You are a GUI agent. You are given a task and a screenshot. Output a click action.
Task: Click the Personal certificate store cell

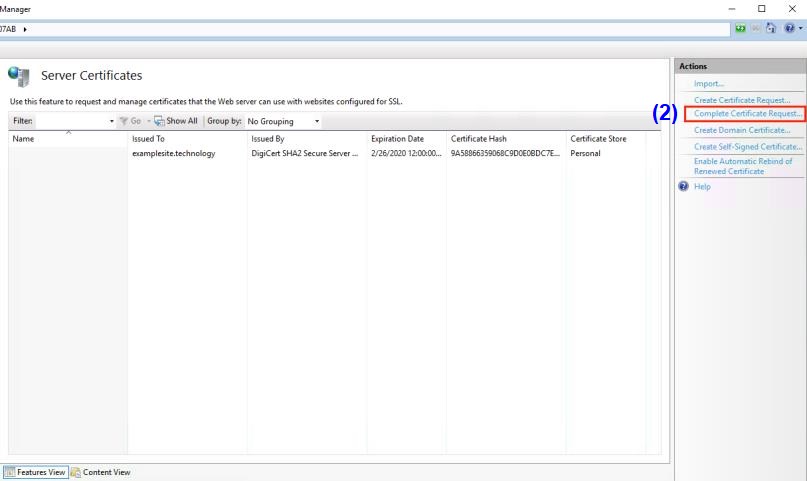[585, 153]
